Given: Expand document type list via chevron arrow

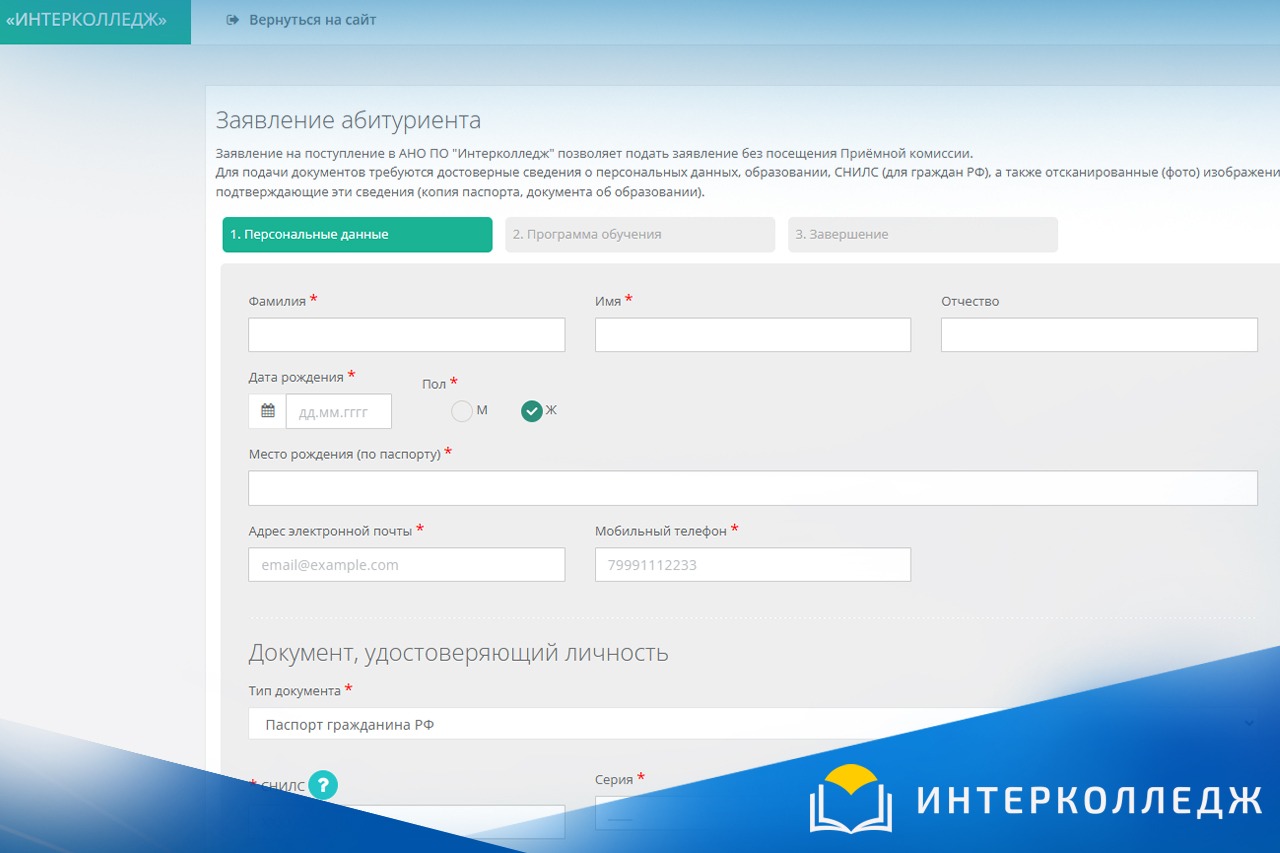Looking at the screenshot, I should (1249, 724).
